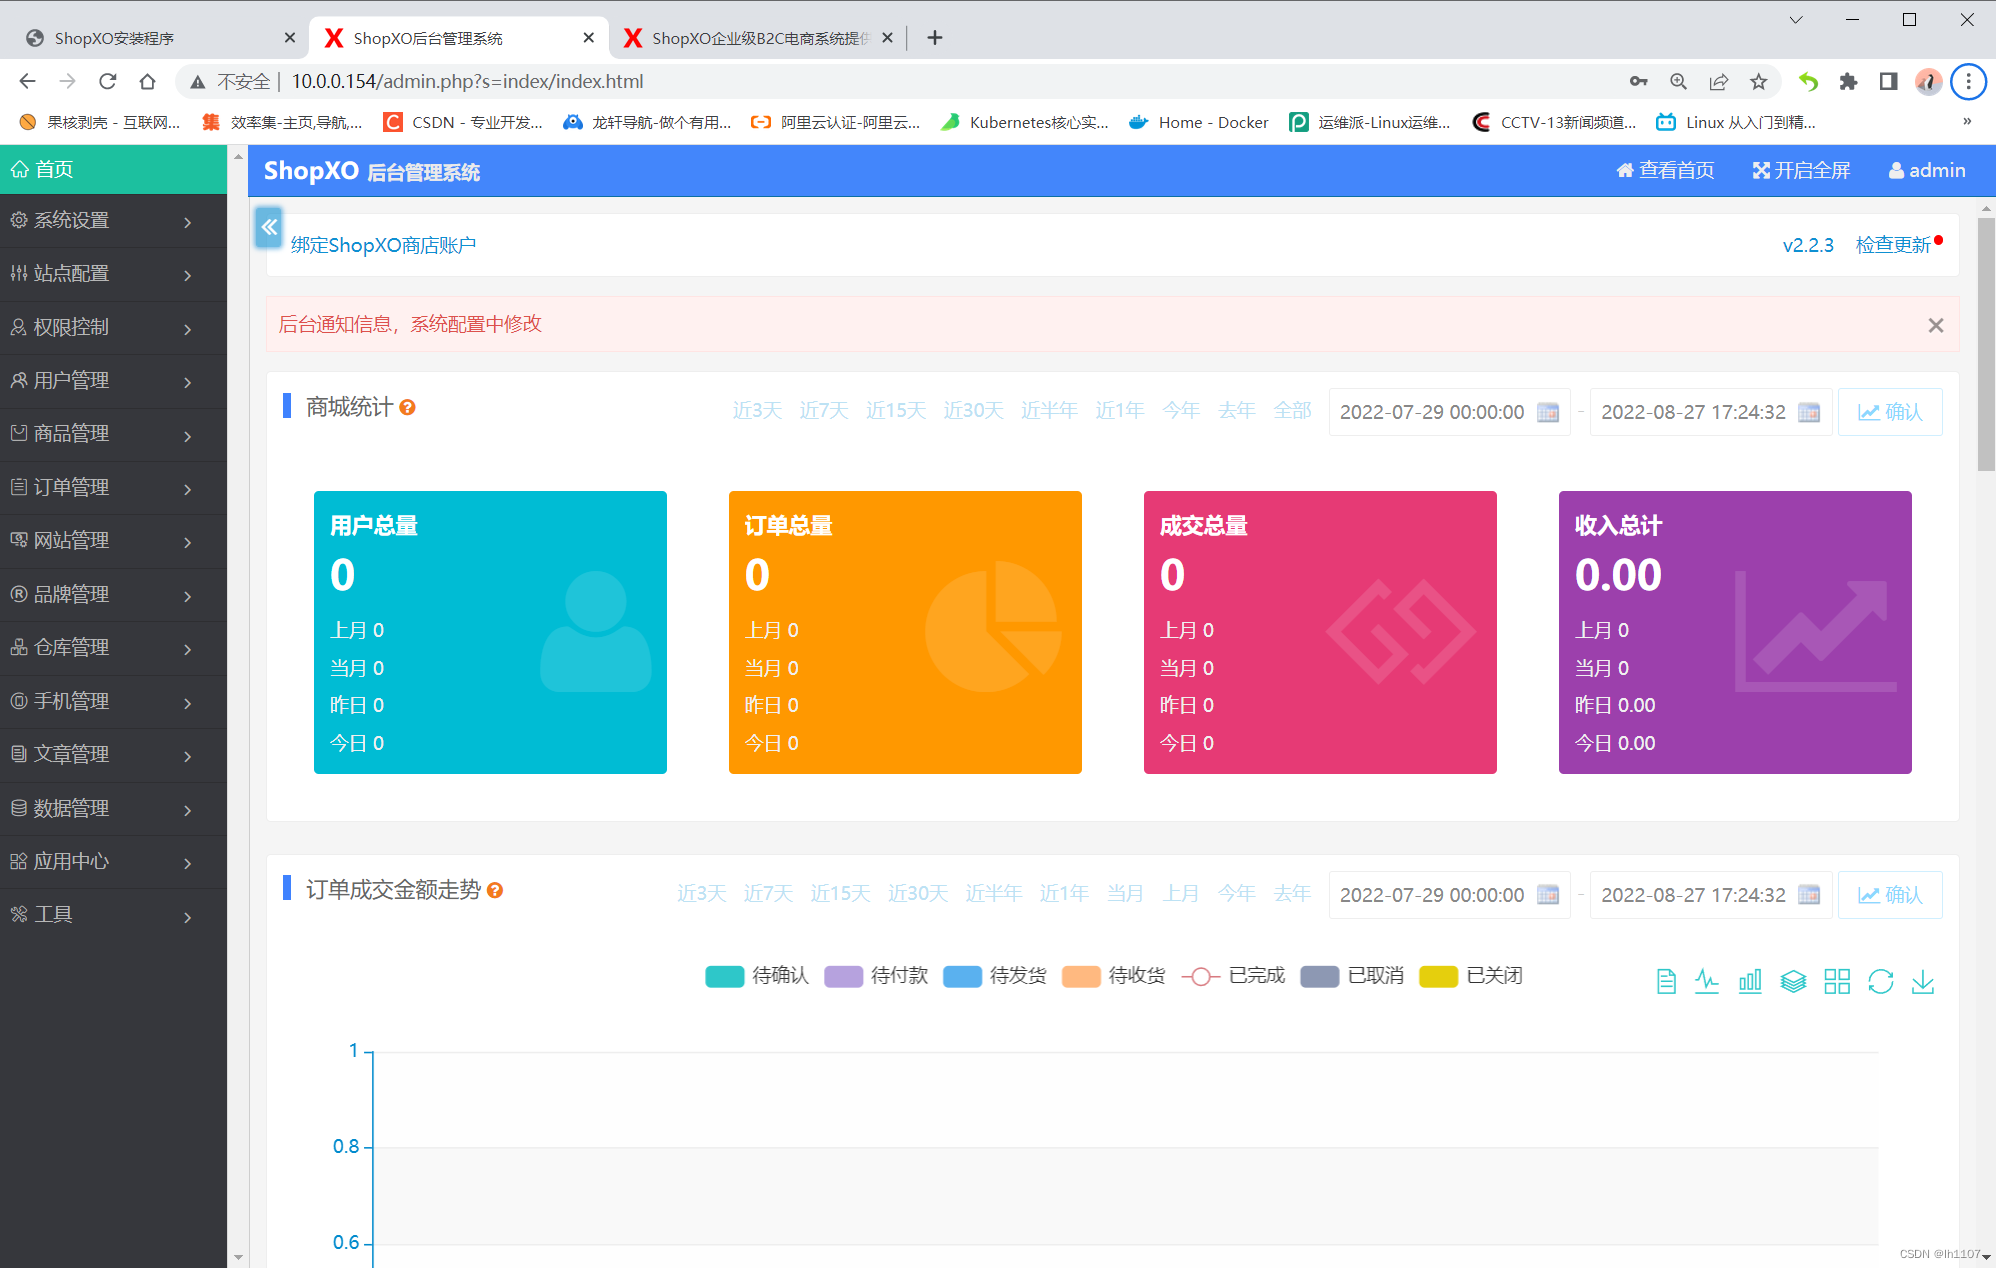Open calendar icon for order trend end date
Image resolution: width=1996 pixels, height=1268 pixels.
tap(1809, 895)
